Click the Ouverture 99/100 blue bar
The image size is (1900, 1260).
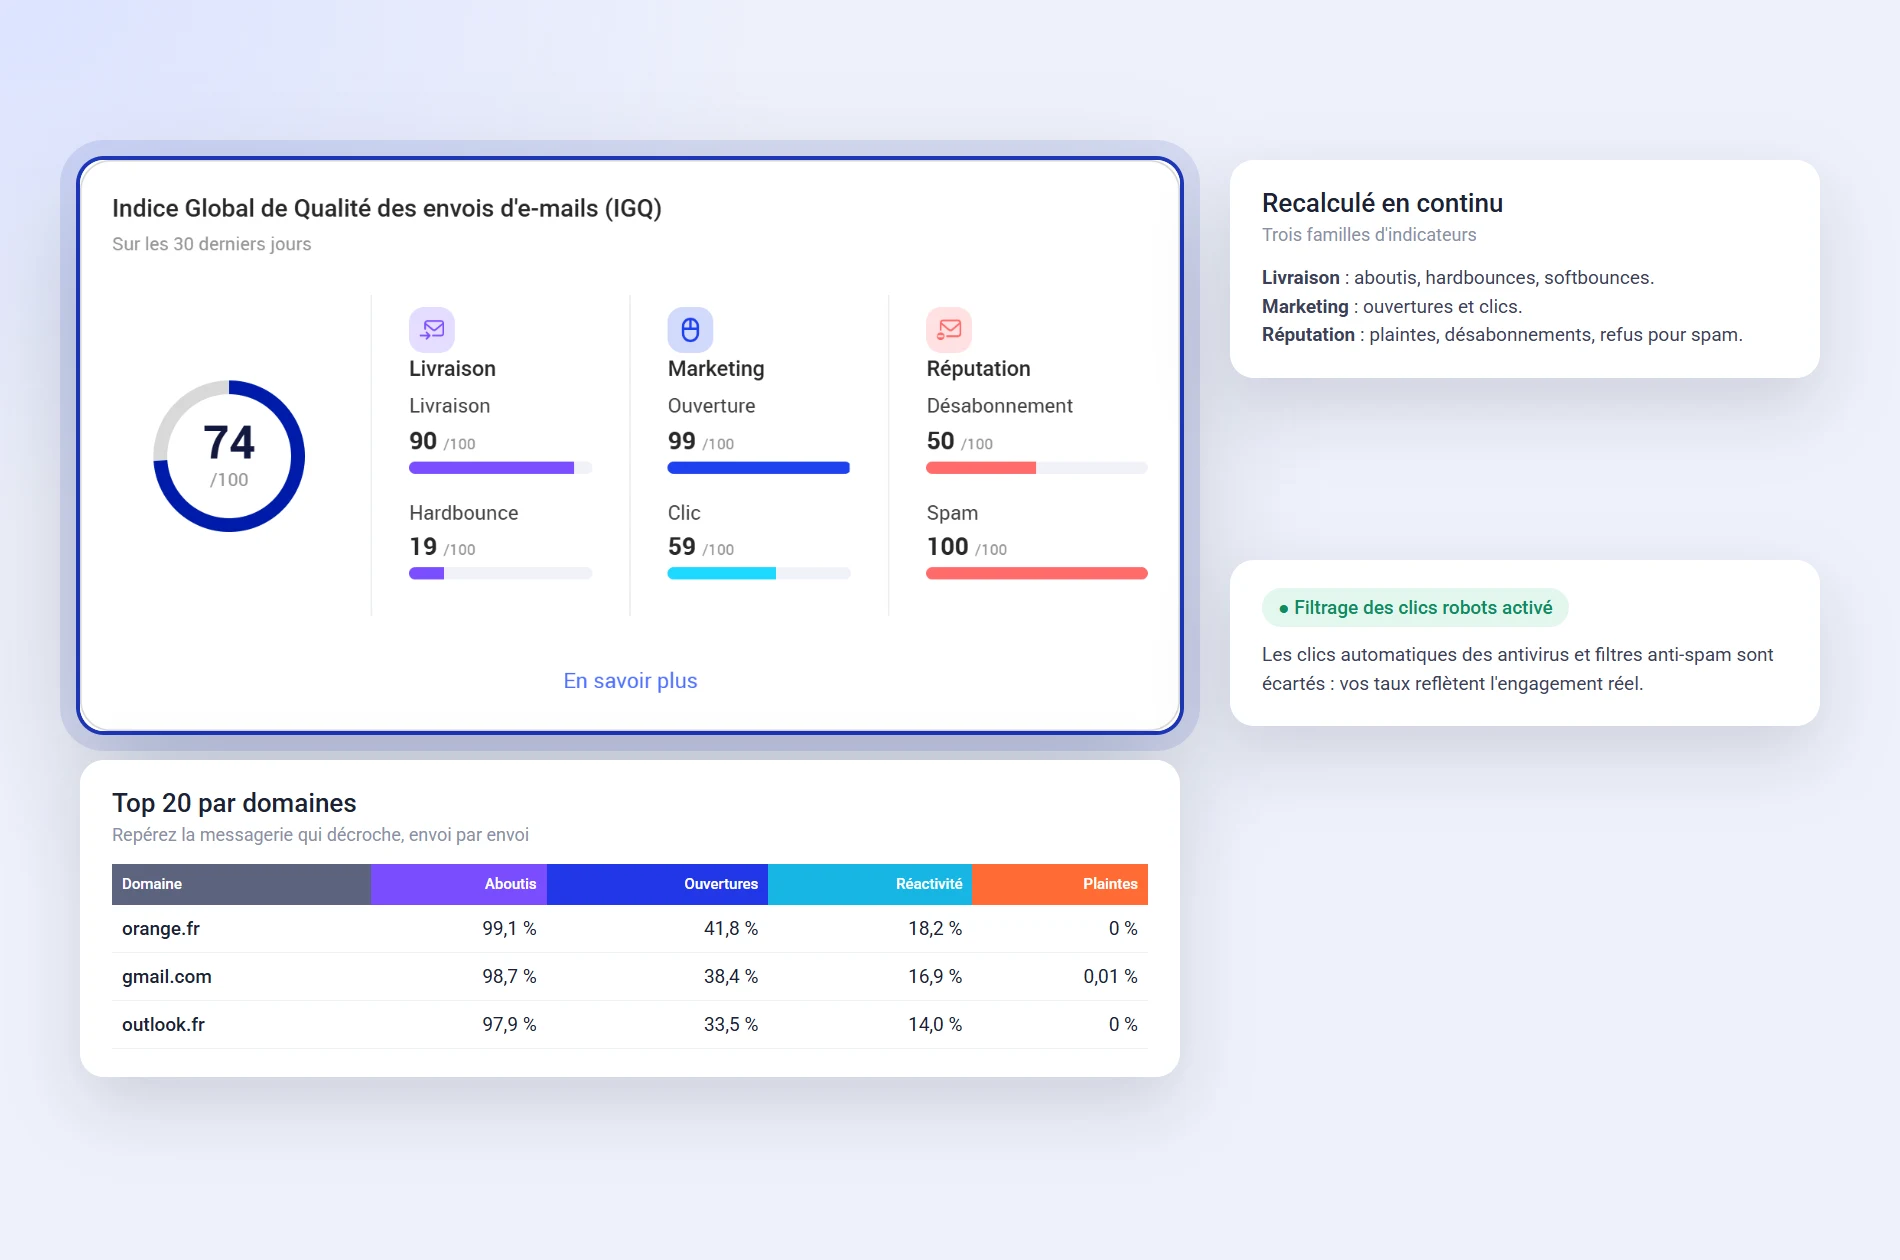tap(759, 468)
